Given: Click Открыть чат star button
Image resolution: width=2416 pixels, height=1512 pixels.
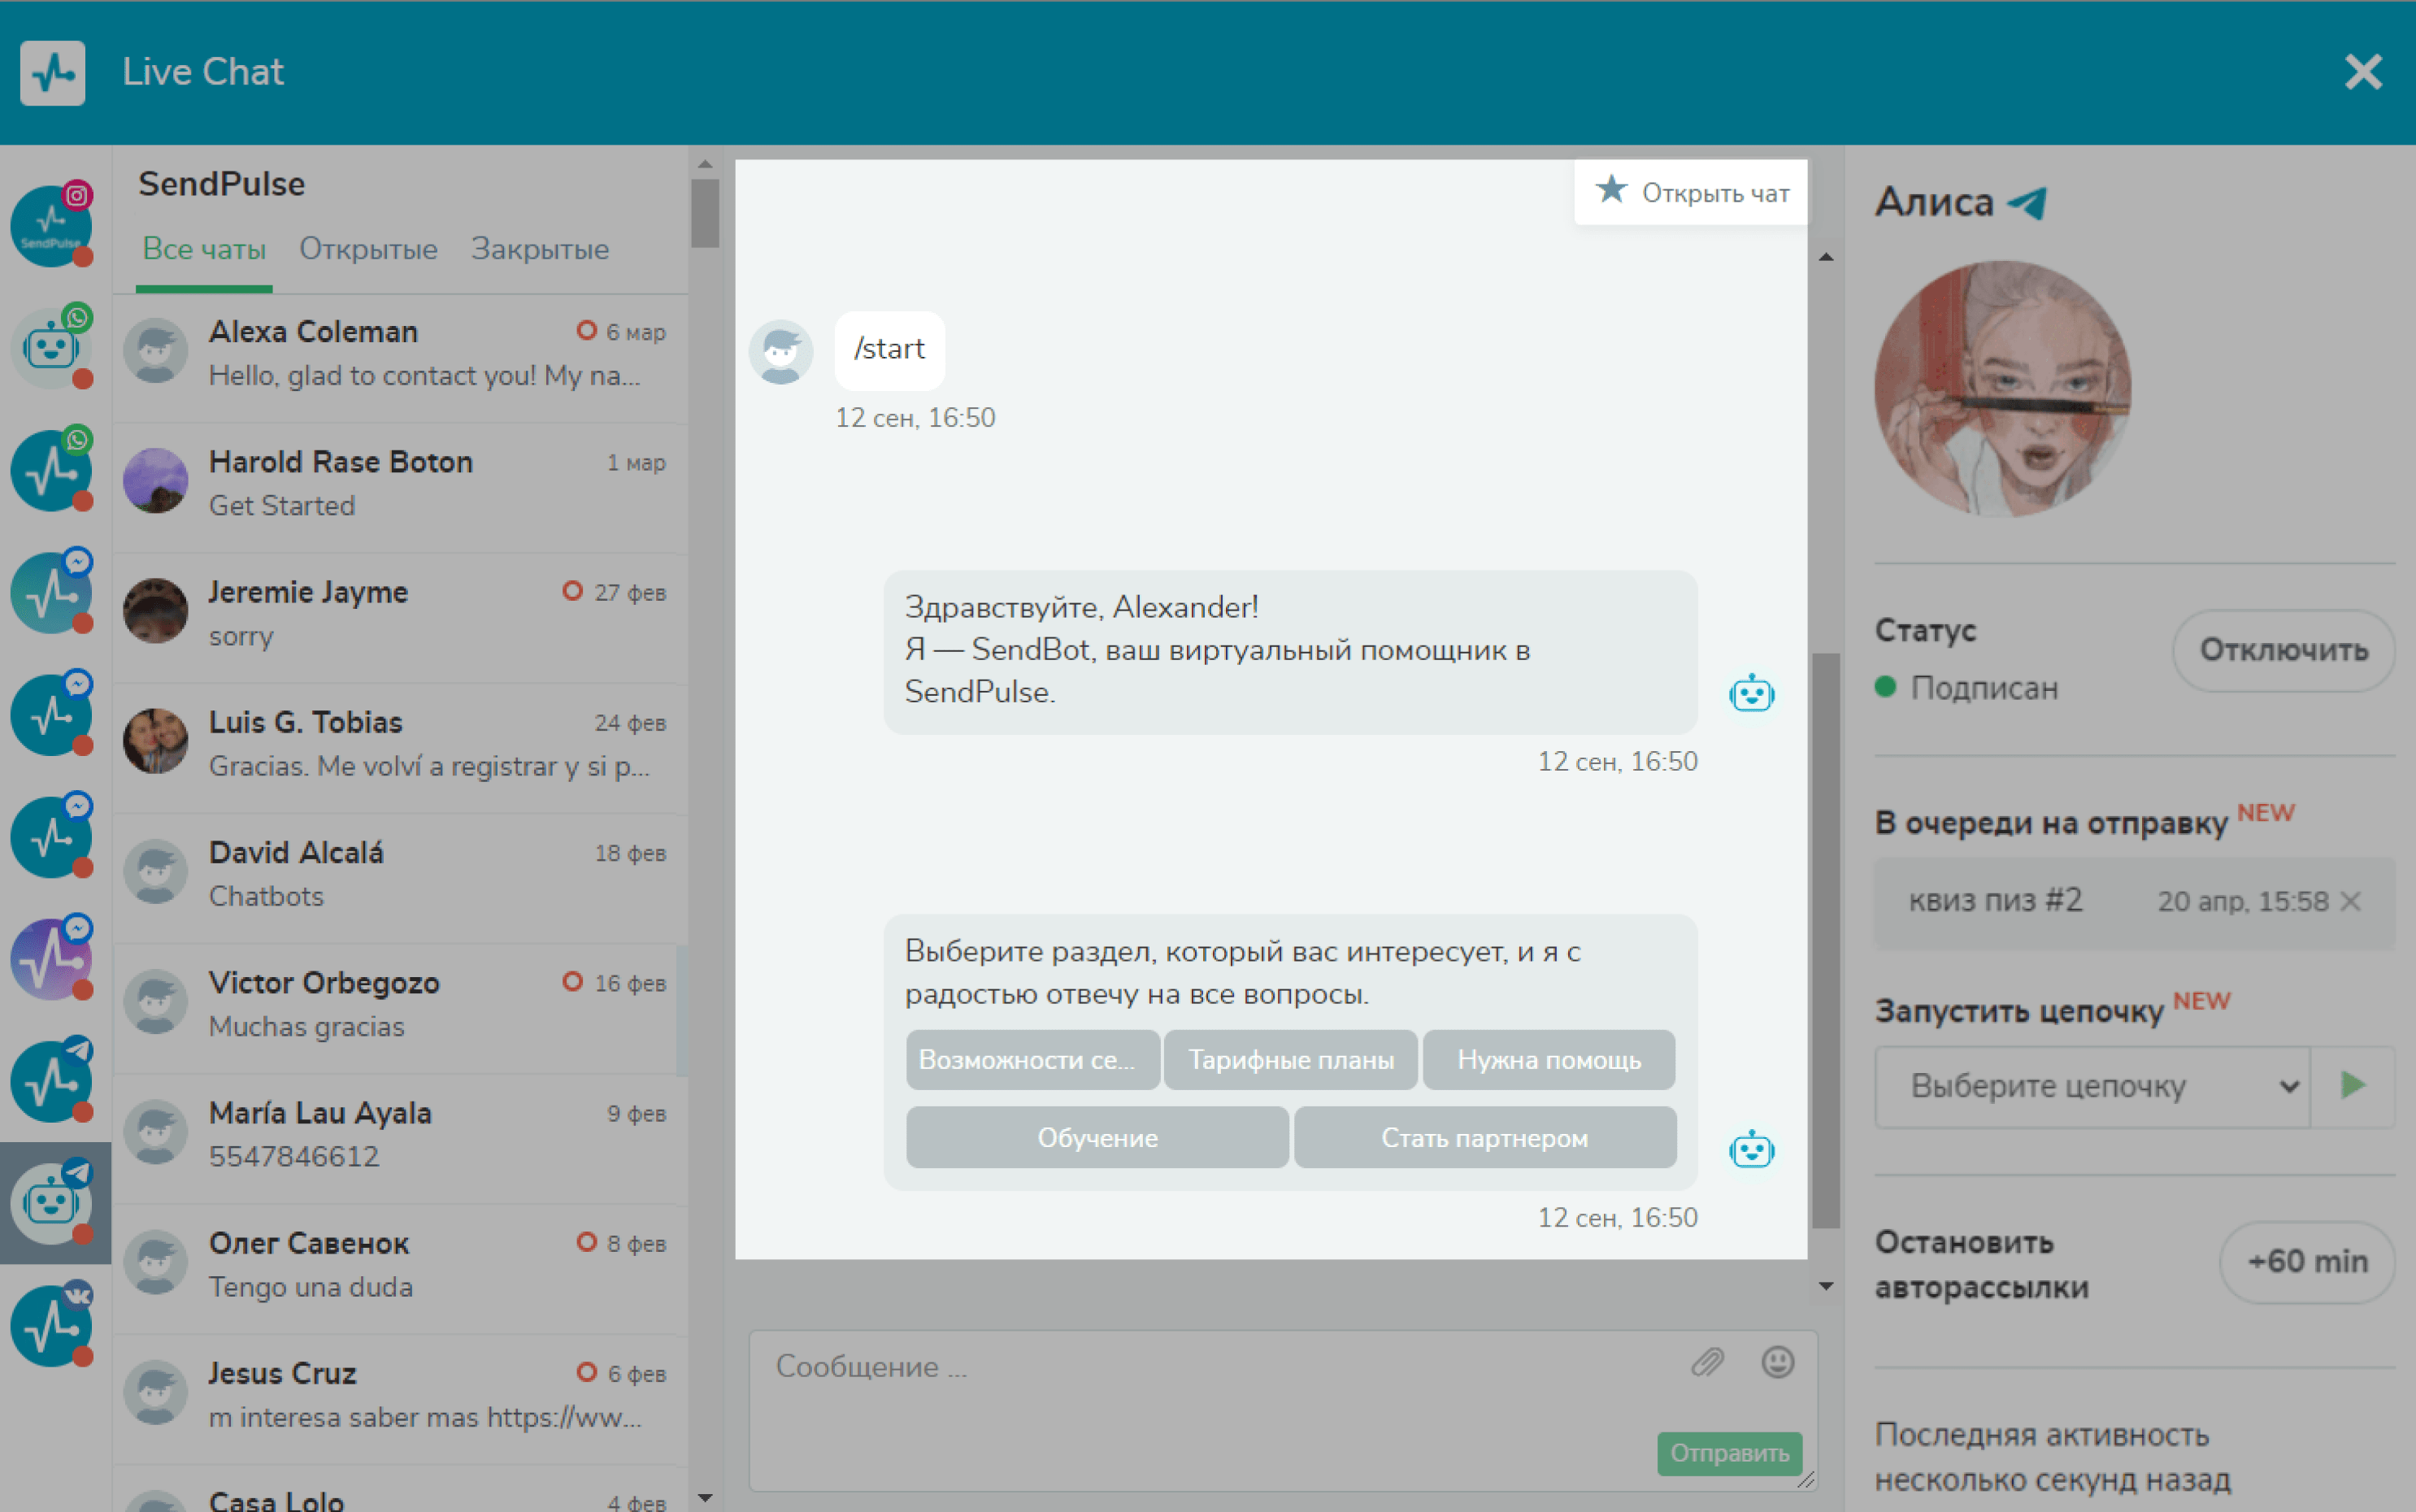Looking at the screenshot, I should [1690, 192].
